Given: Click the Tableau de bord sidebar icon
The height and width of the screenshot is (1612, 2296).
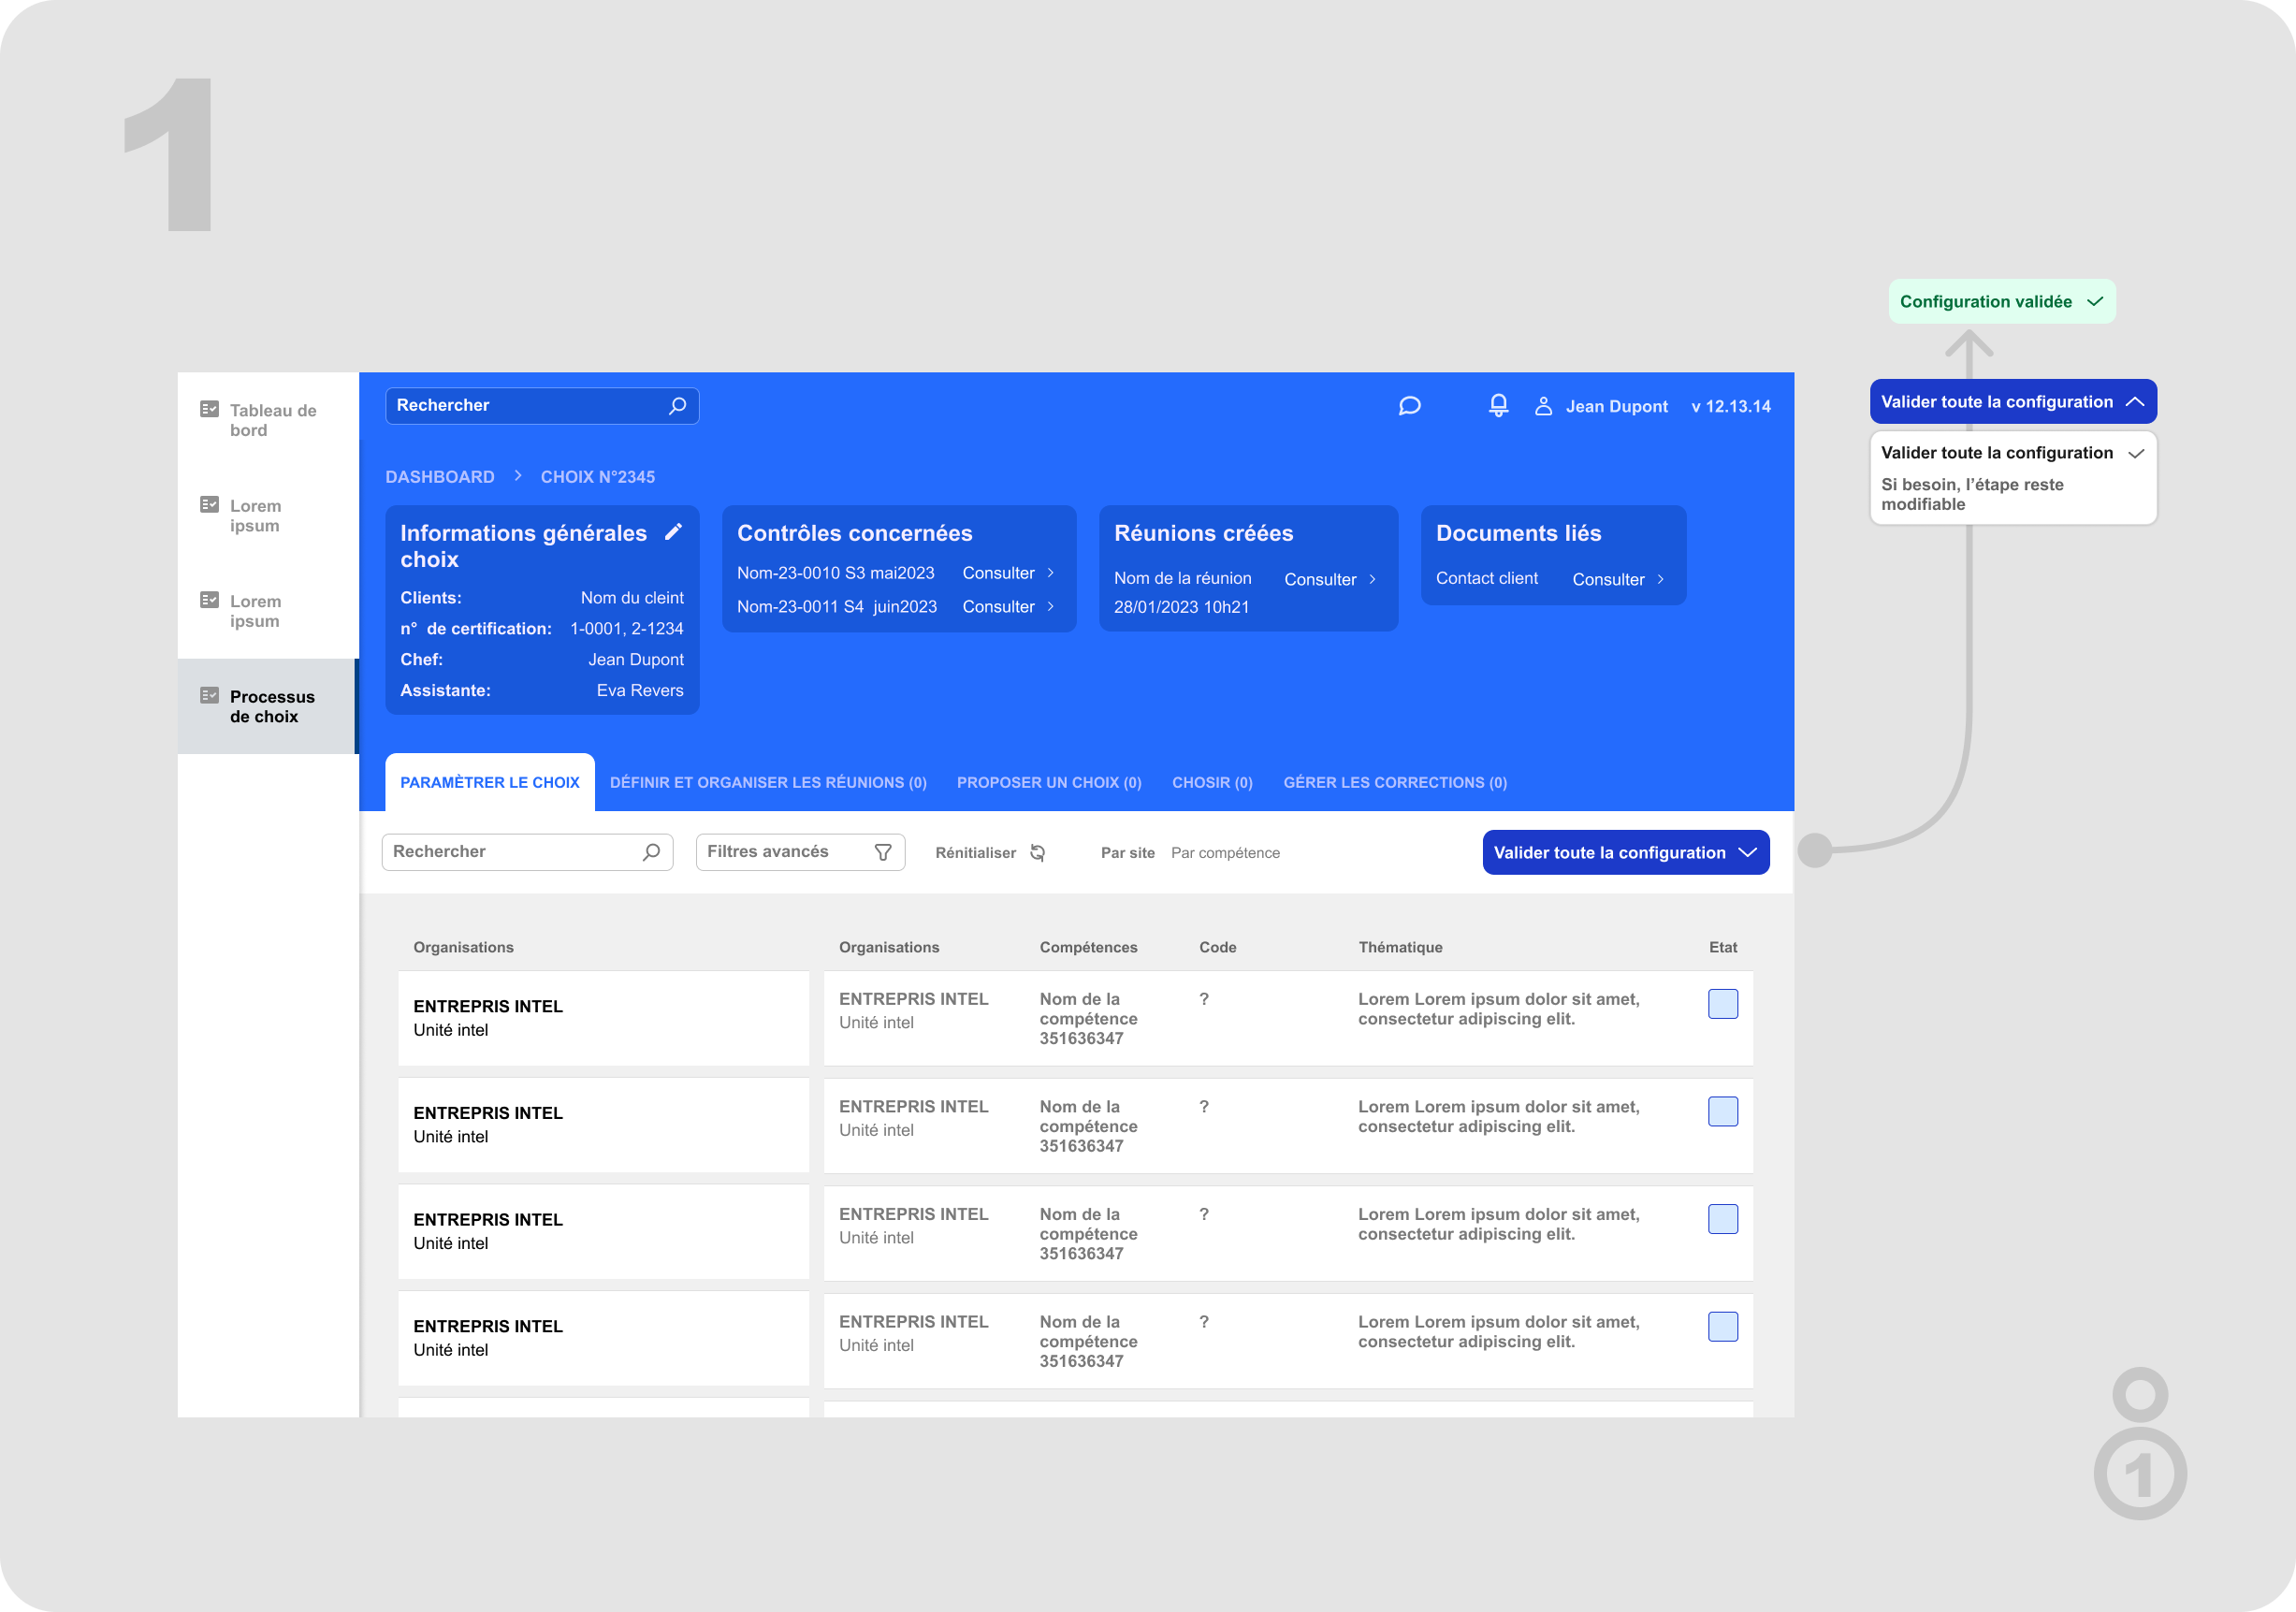Looking at the screenshot, I should [209, 409].
